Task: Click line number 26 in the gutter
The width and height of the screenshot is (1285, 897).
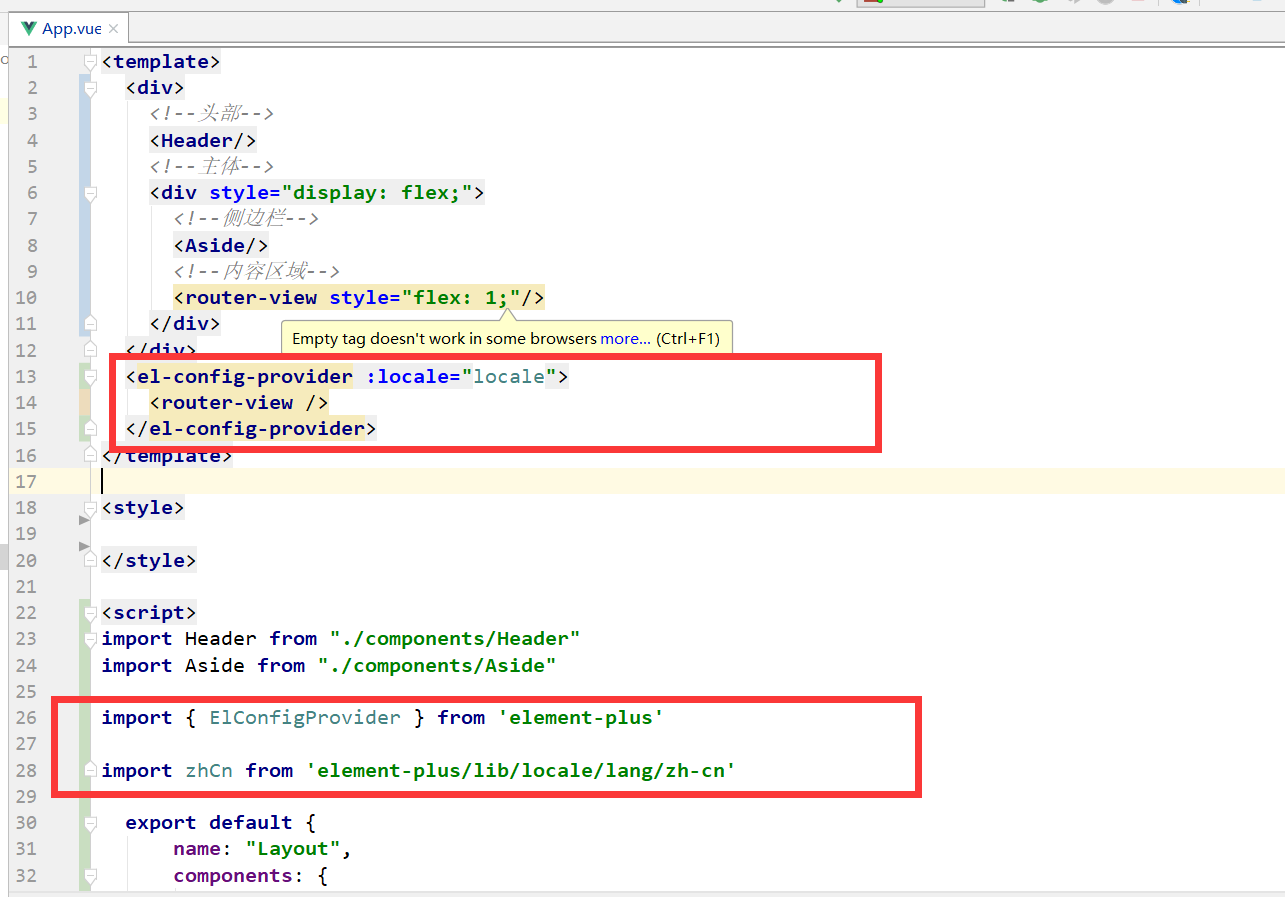Action: (26, 717)
